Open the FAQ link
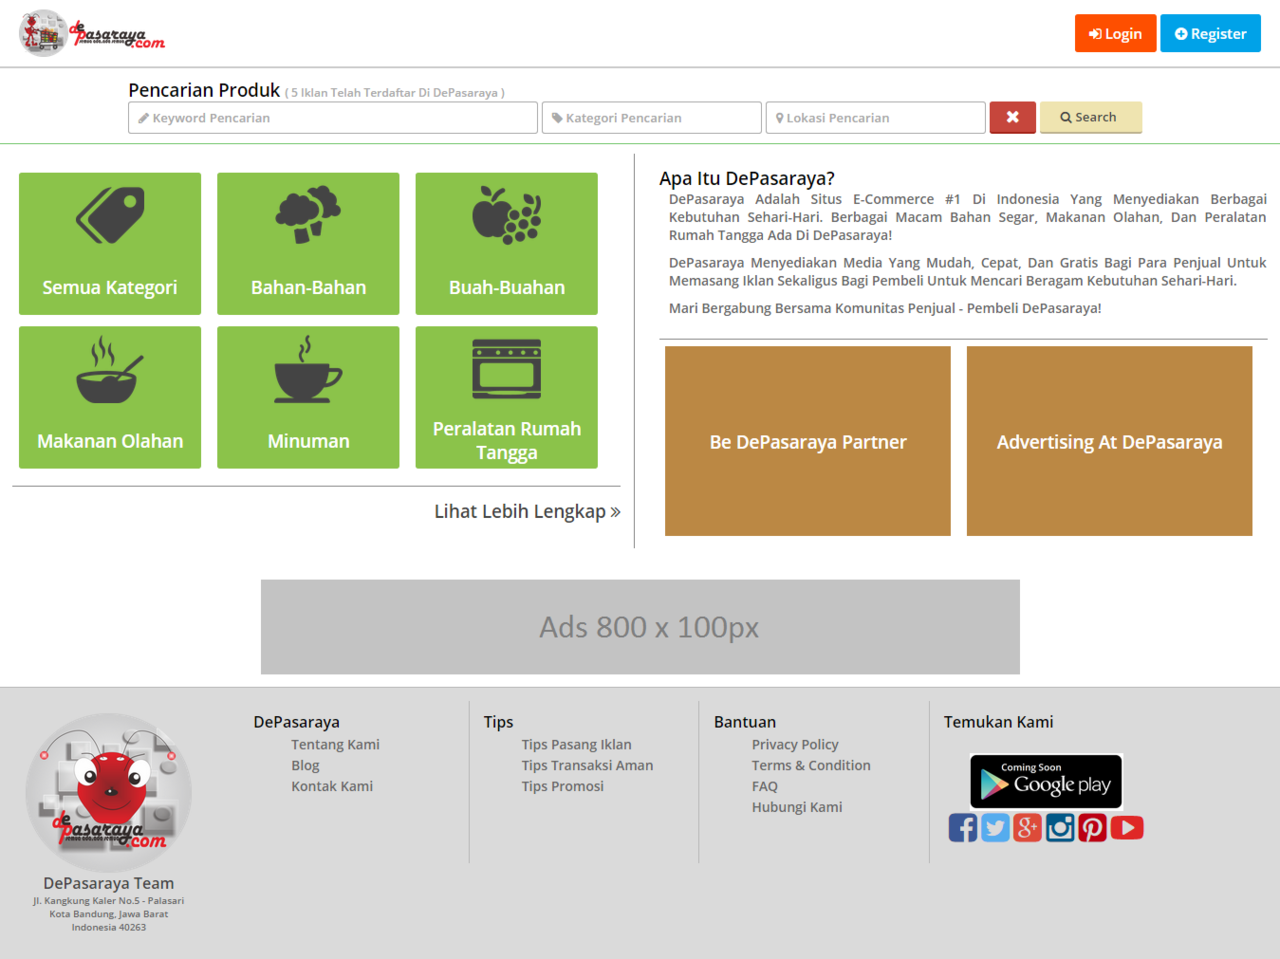 click(x=765, y=786)
